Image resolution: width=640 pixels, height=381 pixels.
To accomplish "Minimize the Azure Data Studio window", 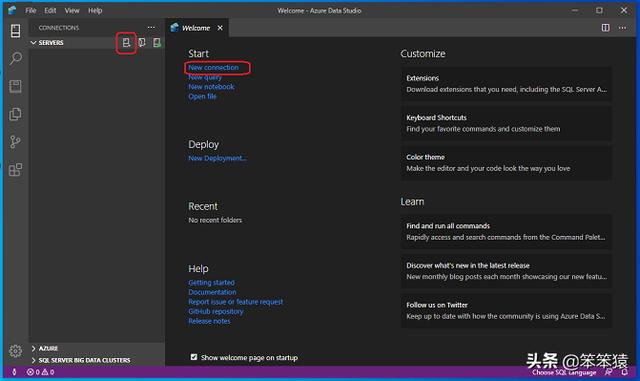I will coord(575,11).
